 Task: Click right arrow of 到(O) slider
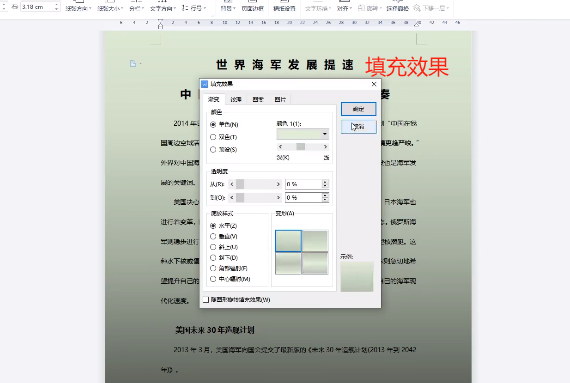pos(278,197)
